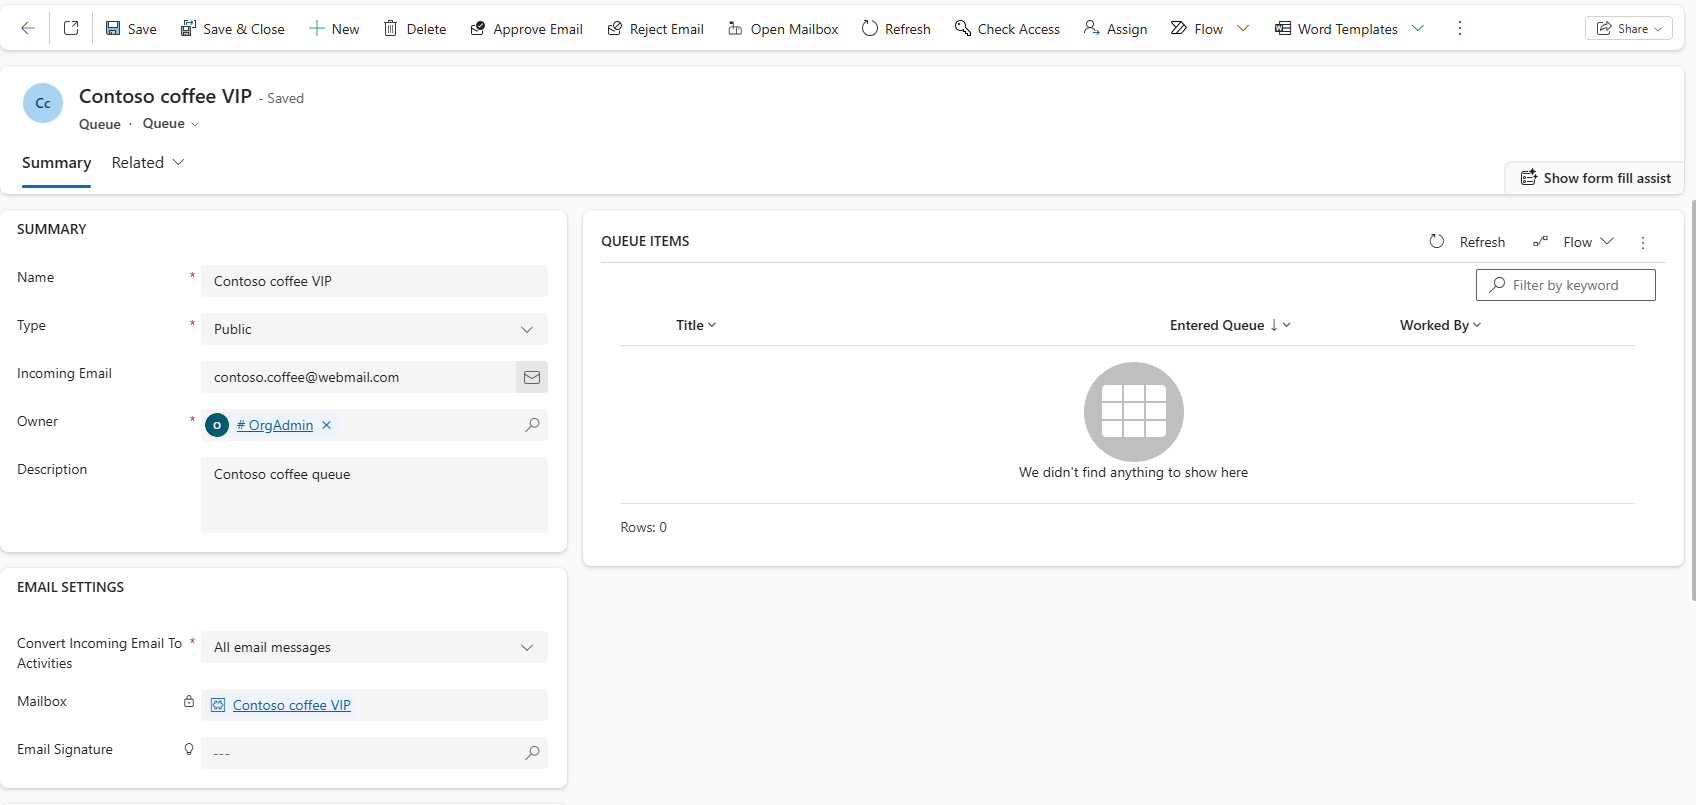Open the Queue form selector dropdown
This screenshot has height=805, width=1696.
click(171, 124)
